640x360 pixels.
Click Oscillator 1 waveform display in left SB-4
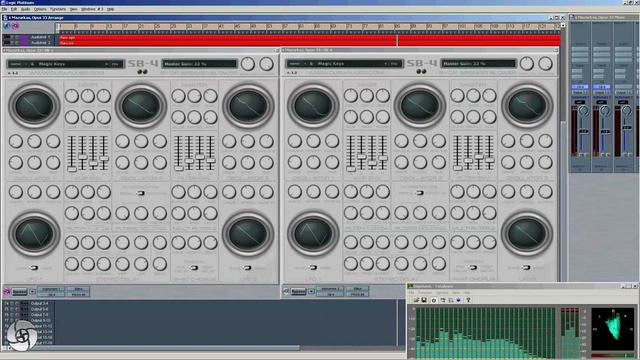34,106
